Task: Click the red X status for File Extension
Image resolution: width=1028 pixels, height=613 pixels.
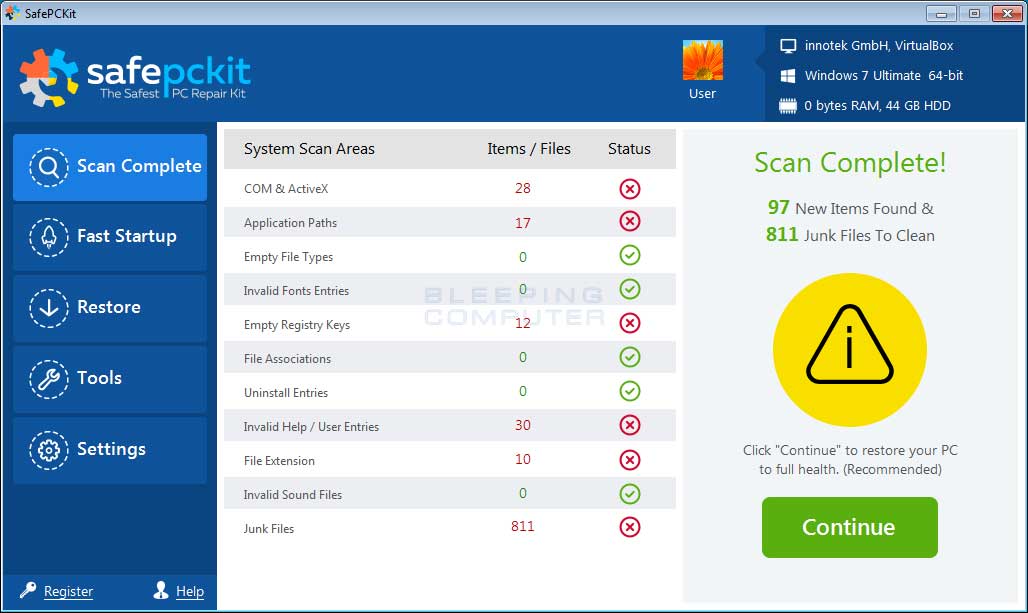Action: coord(629,460)
